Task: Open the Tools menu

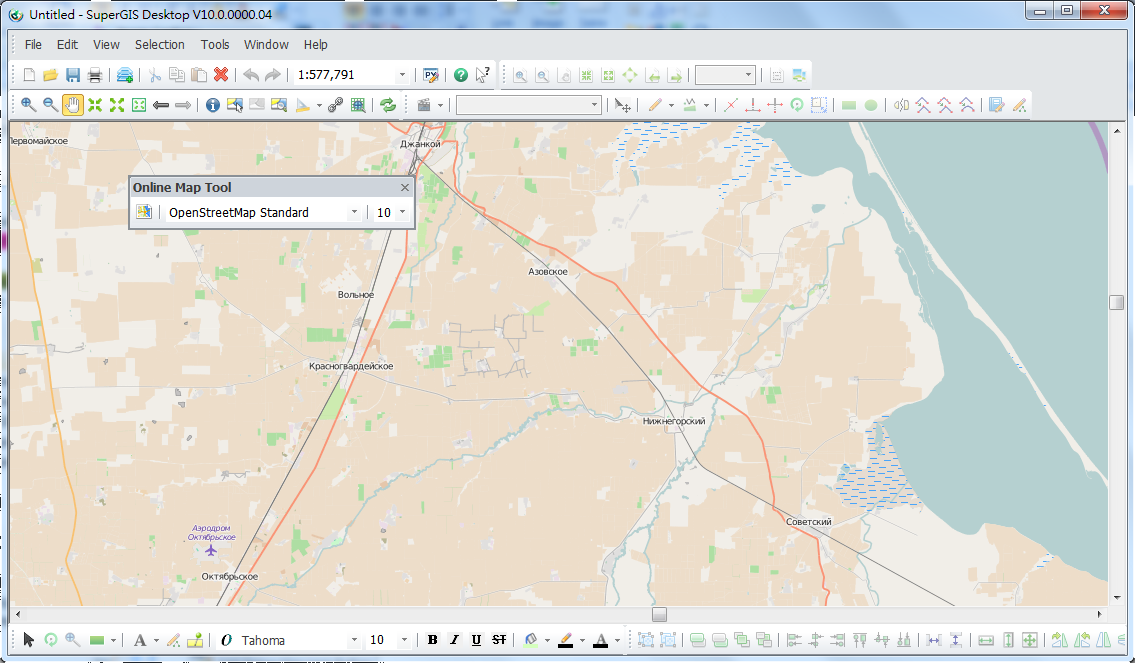Action: pos(215,44)
